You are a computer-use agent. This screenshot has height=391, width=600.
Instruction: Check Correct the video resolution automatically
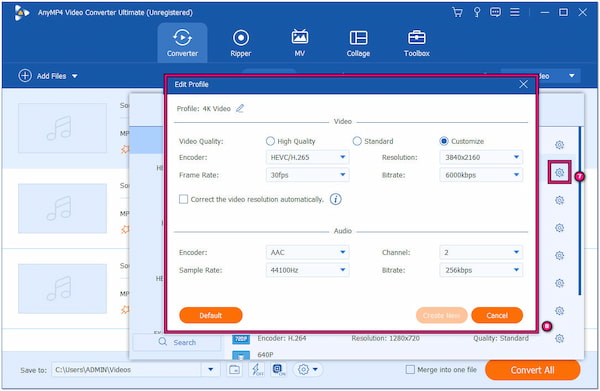pos(184,199)
